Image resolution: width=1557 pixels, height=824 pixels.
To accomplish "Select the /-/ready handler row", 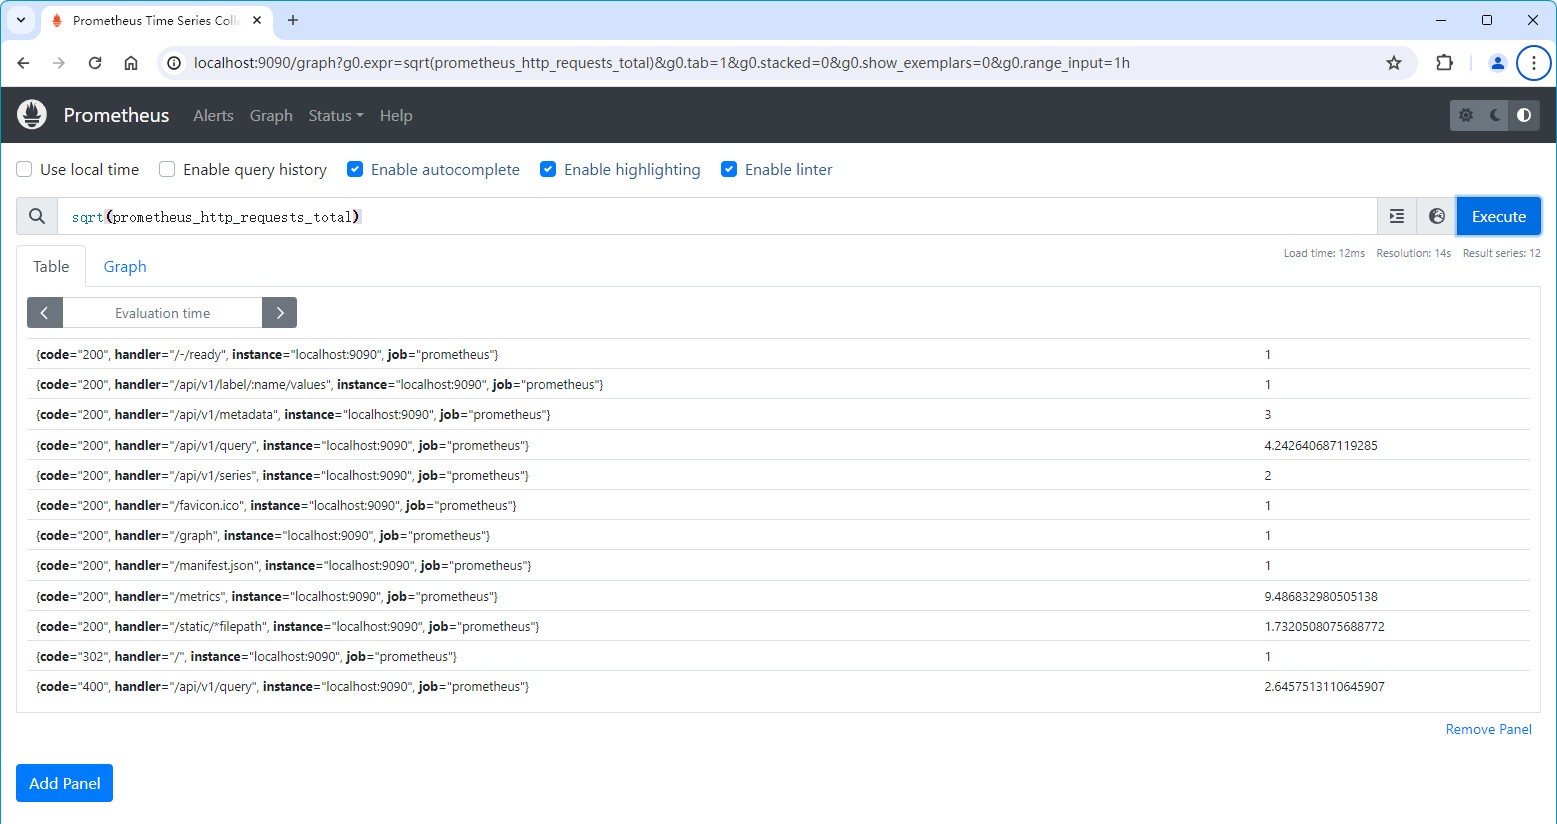I will click(778, 354).
